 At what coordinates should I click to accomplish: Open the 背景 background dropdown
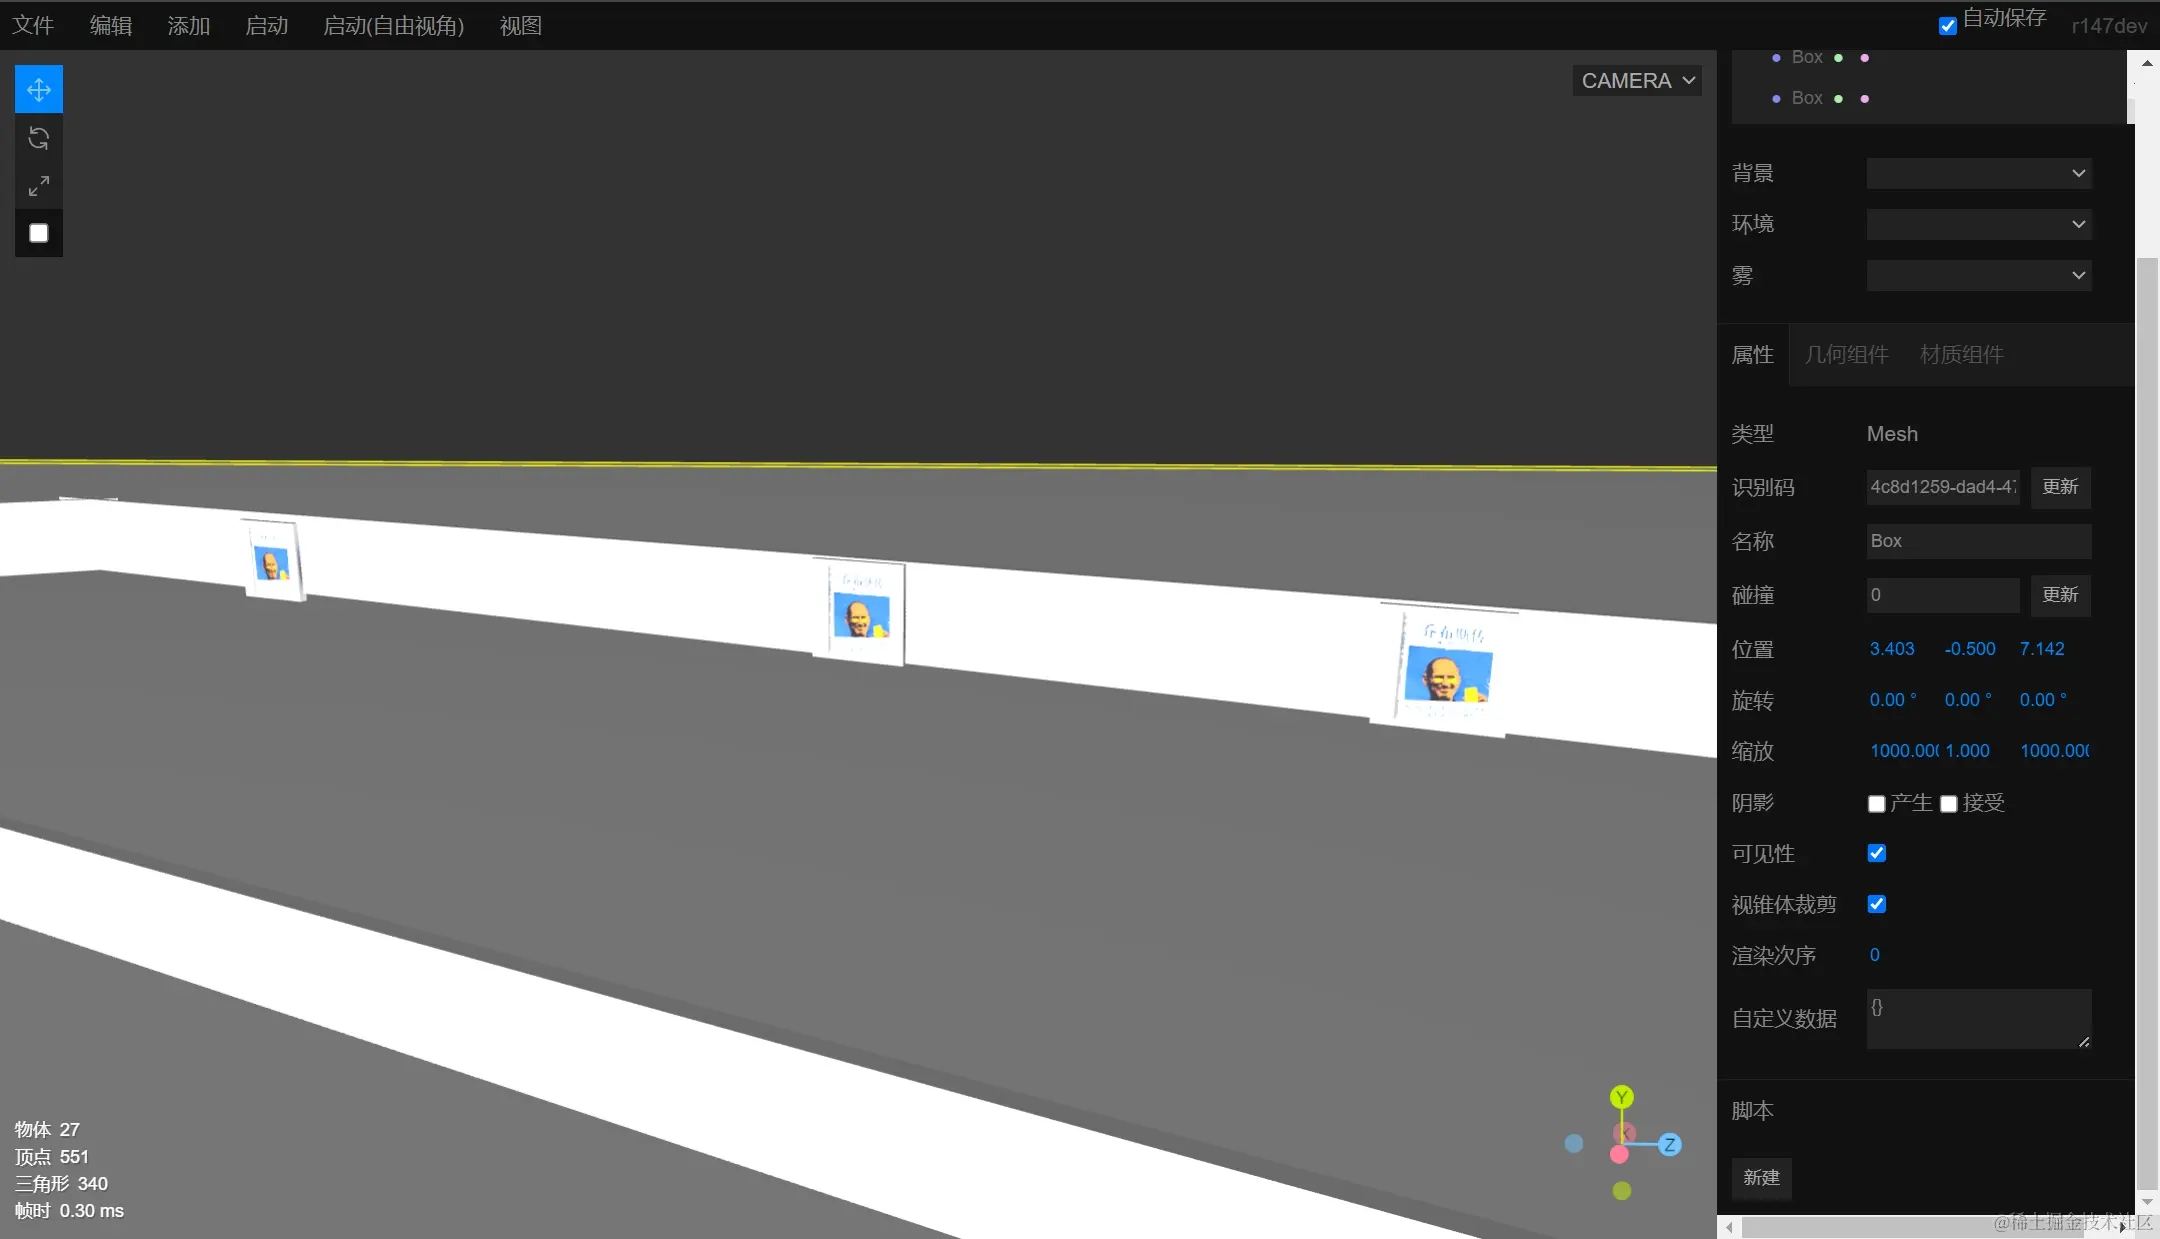(x=1978, y=173)
